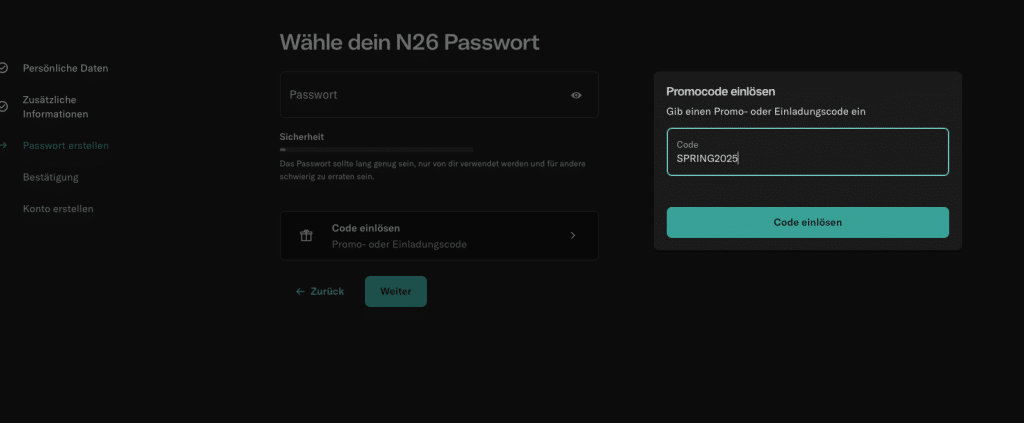This screenshot has width=1024, height=423.
Task: Click the Sicherheit password strength bar
Action: [x=376, y=149]
